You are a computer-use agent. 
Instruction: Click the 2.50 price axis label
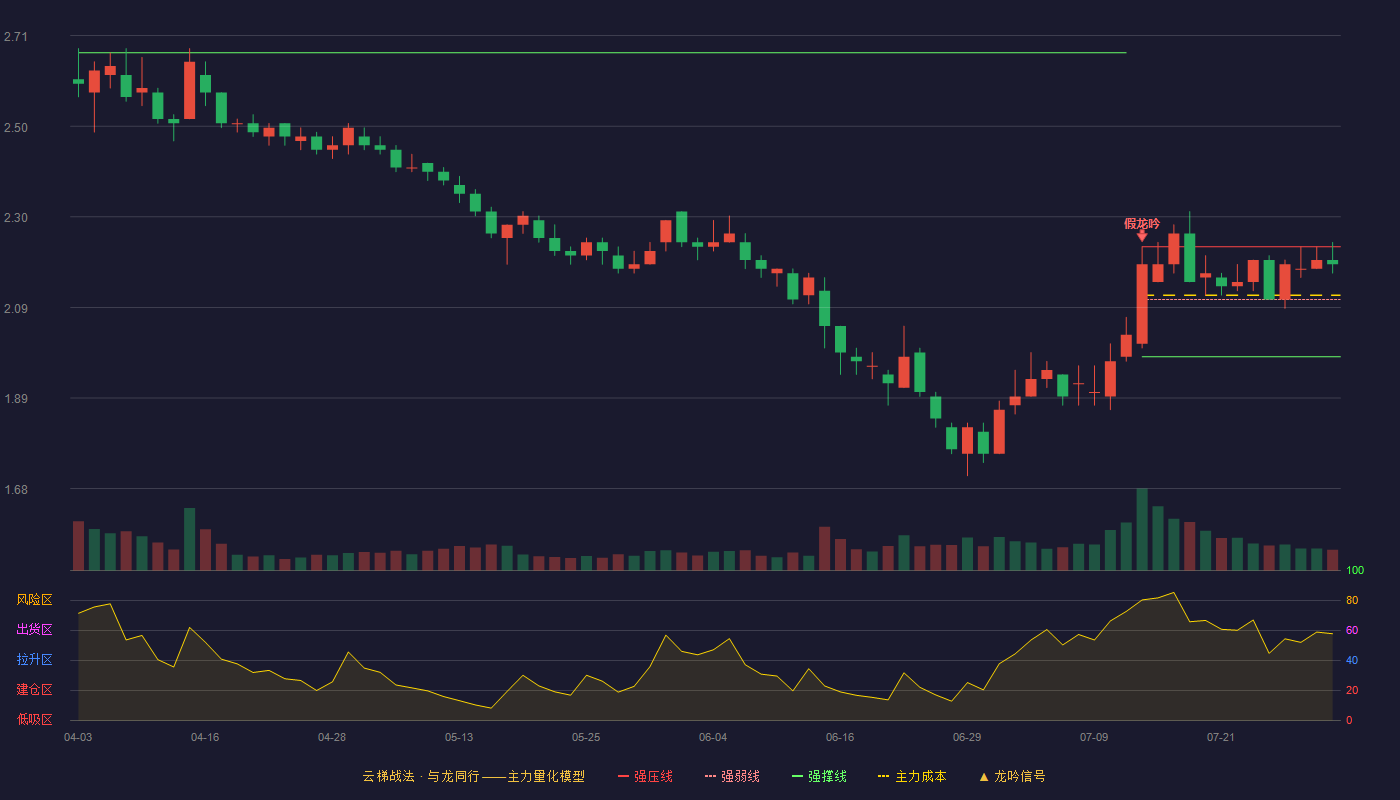pos(16,128)
